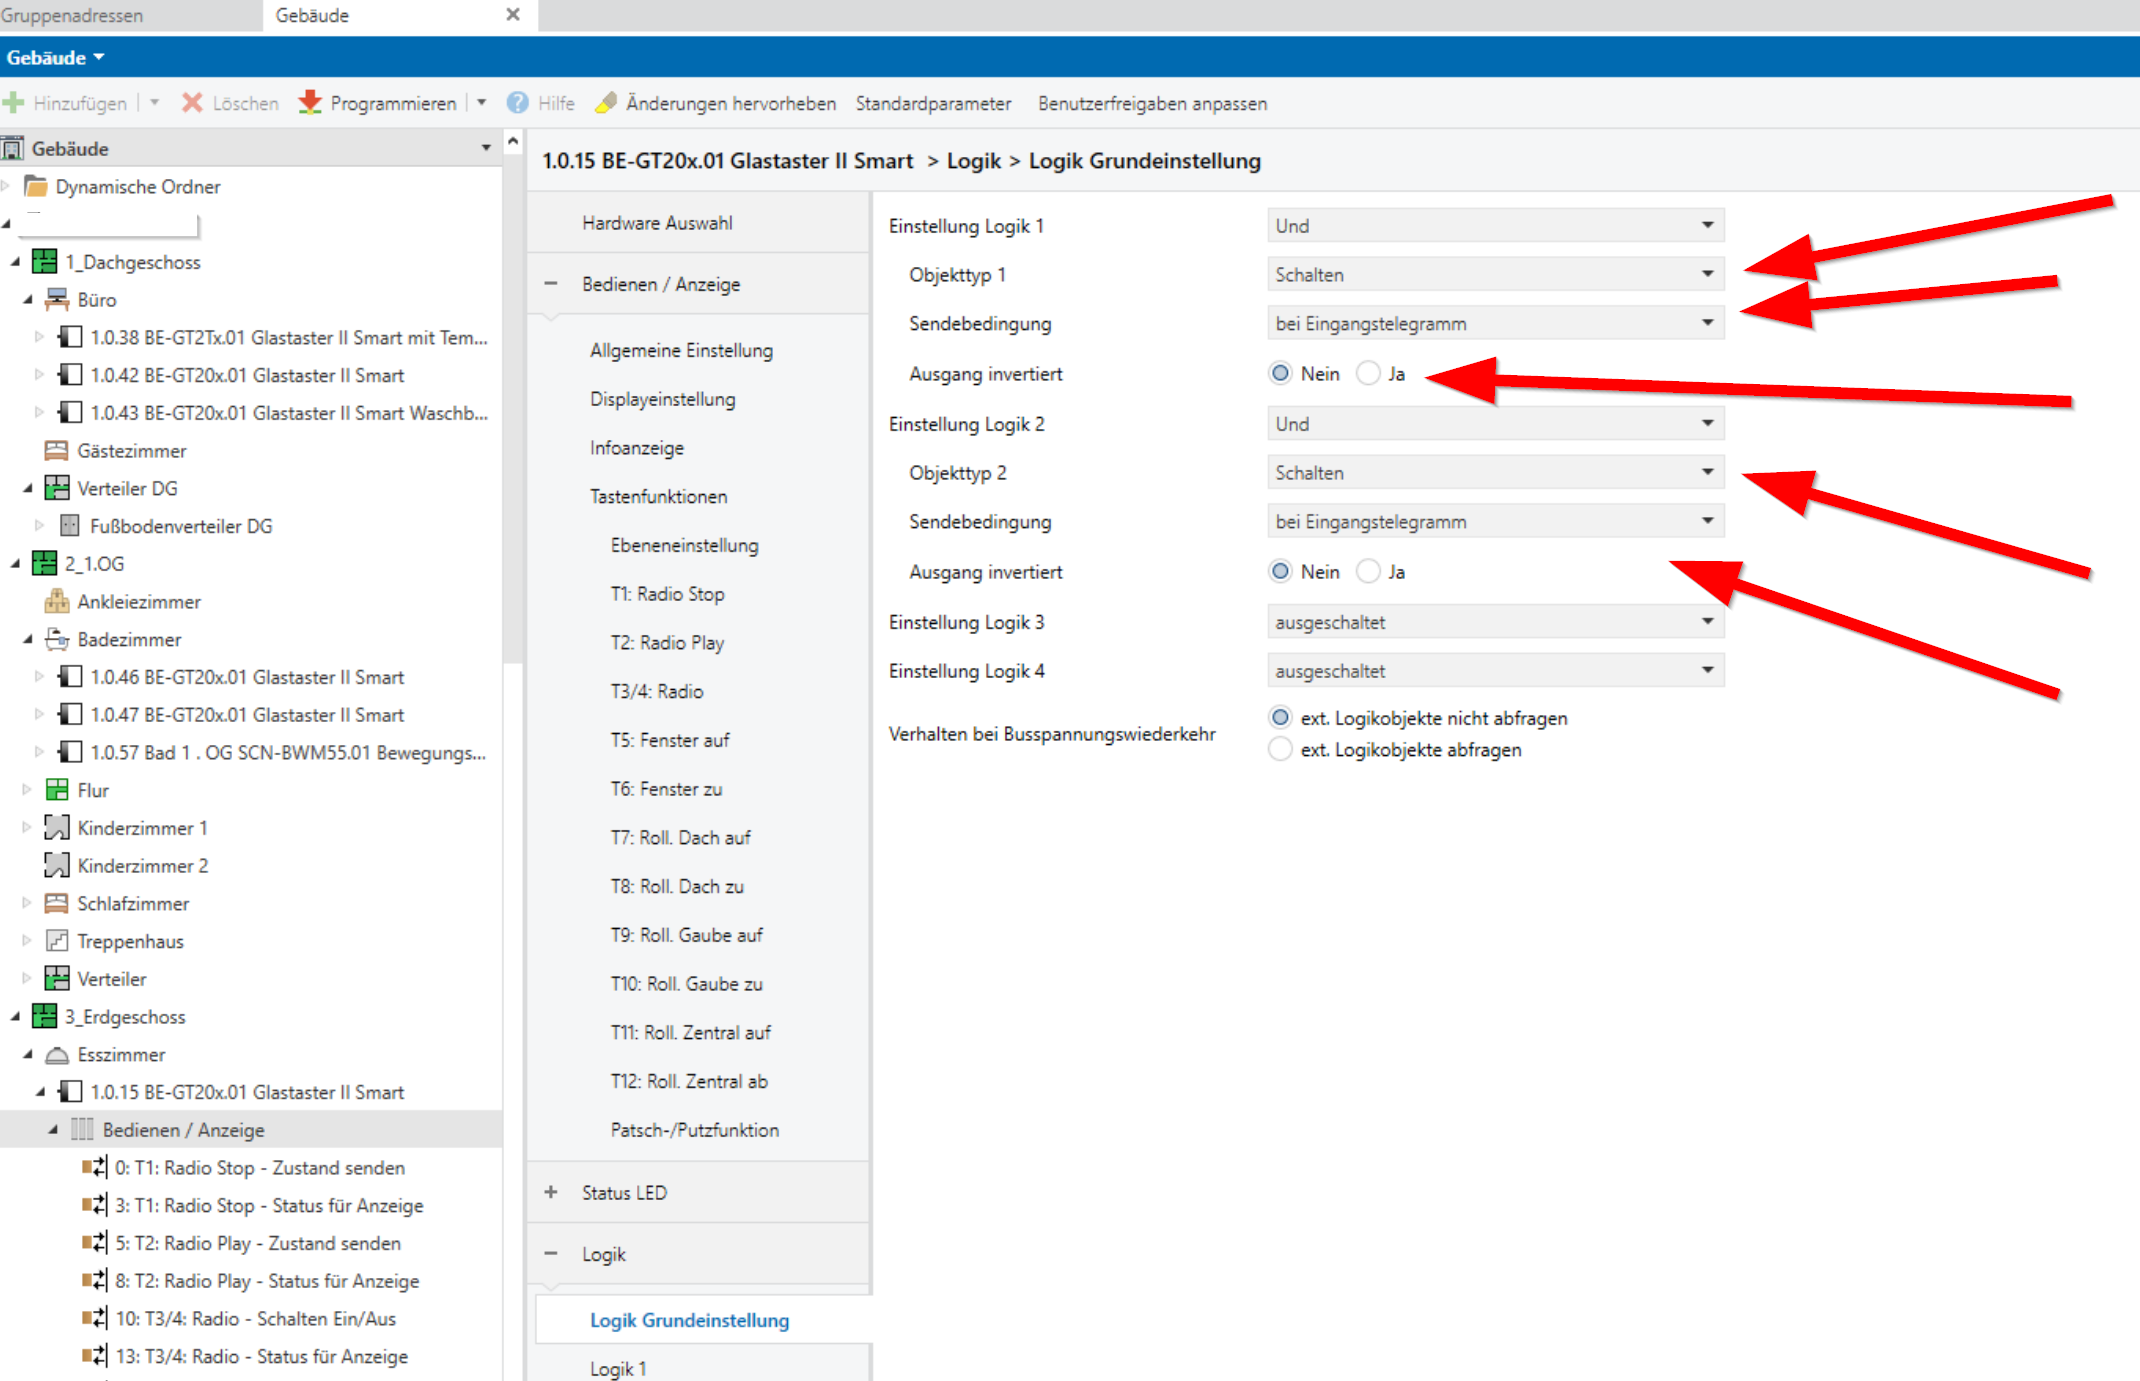Click Benutzerfreigaben anpassen button
The width and height of the screenshot is (2140, 1381).
point(1152,103)
